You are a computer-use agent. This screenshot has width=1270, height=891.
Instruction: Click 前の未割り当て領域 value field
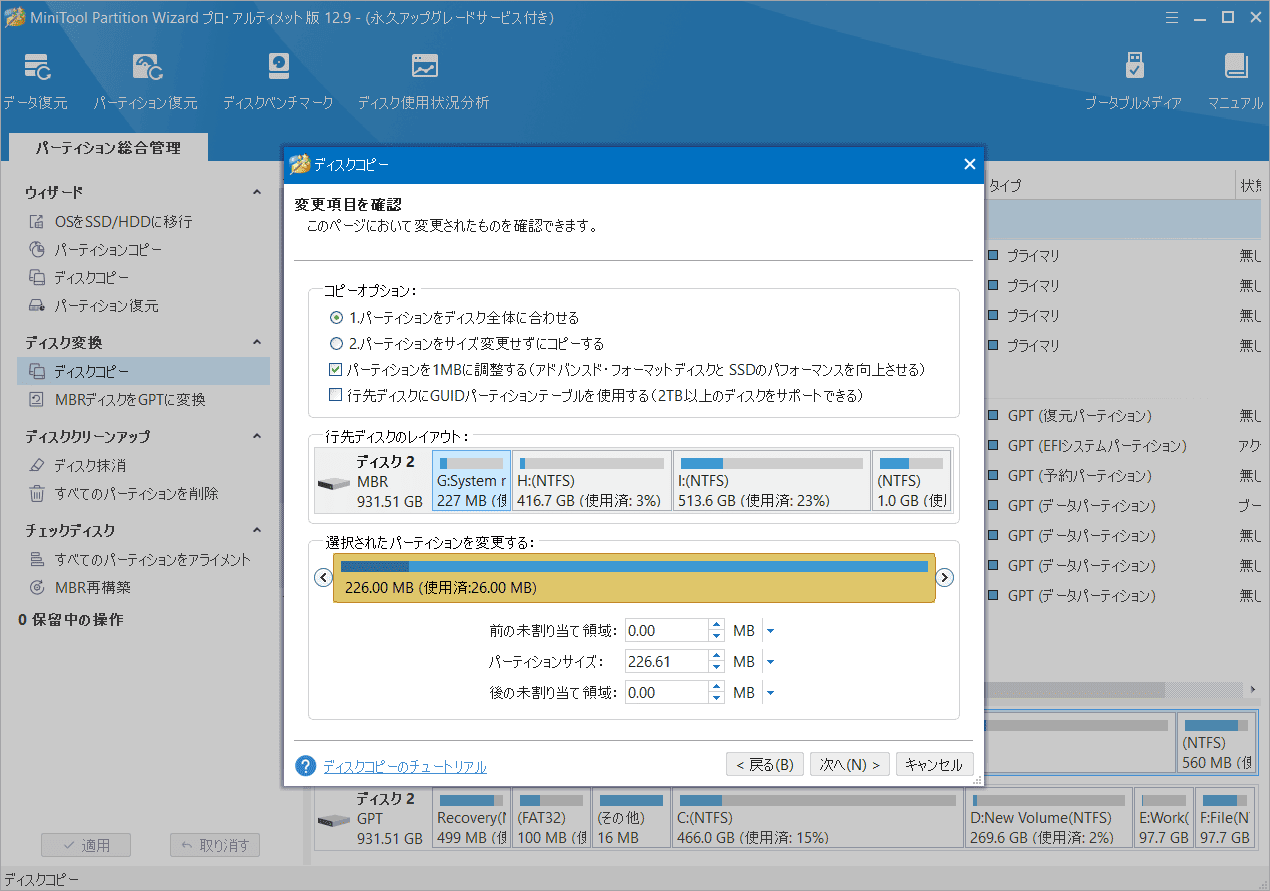(666, 631)
